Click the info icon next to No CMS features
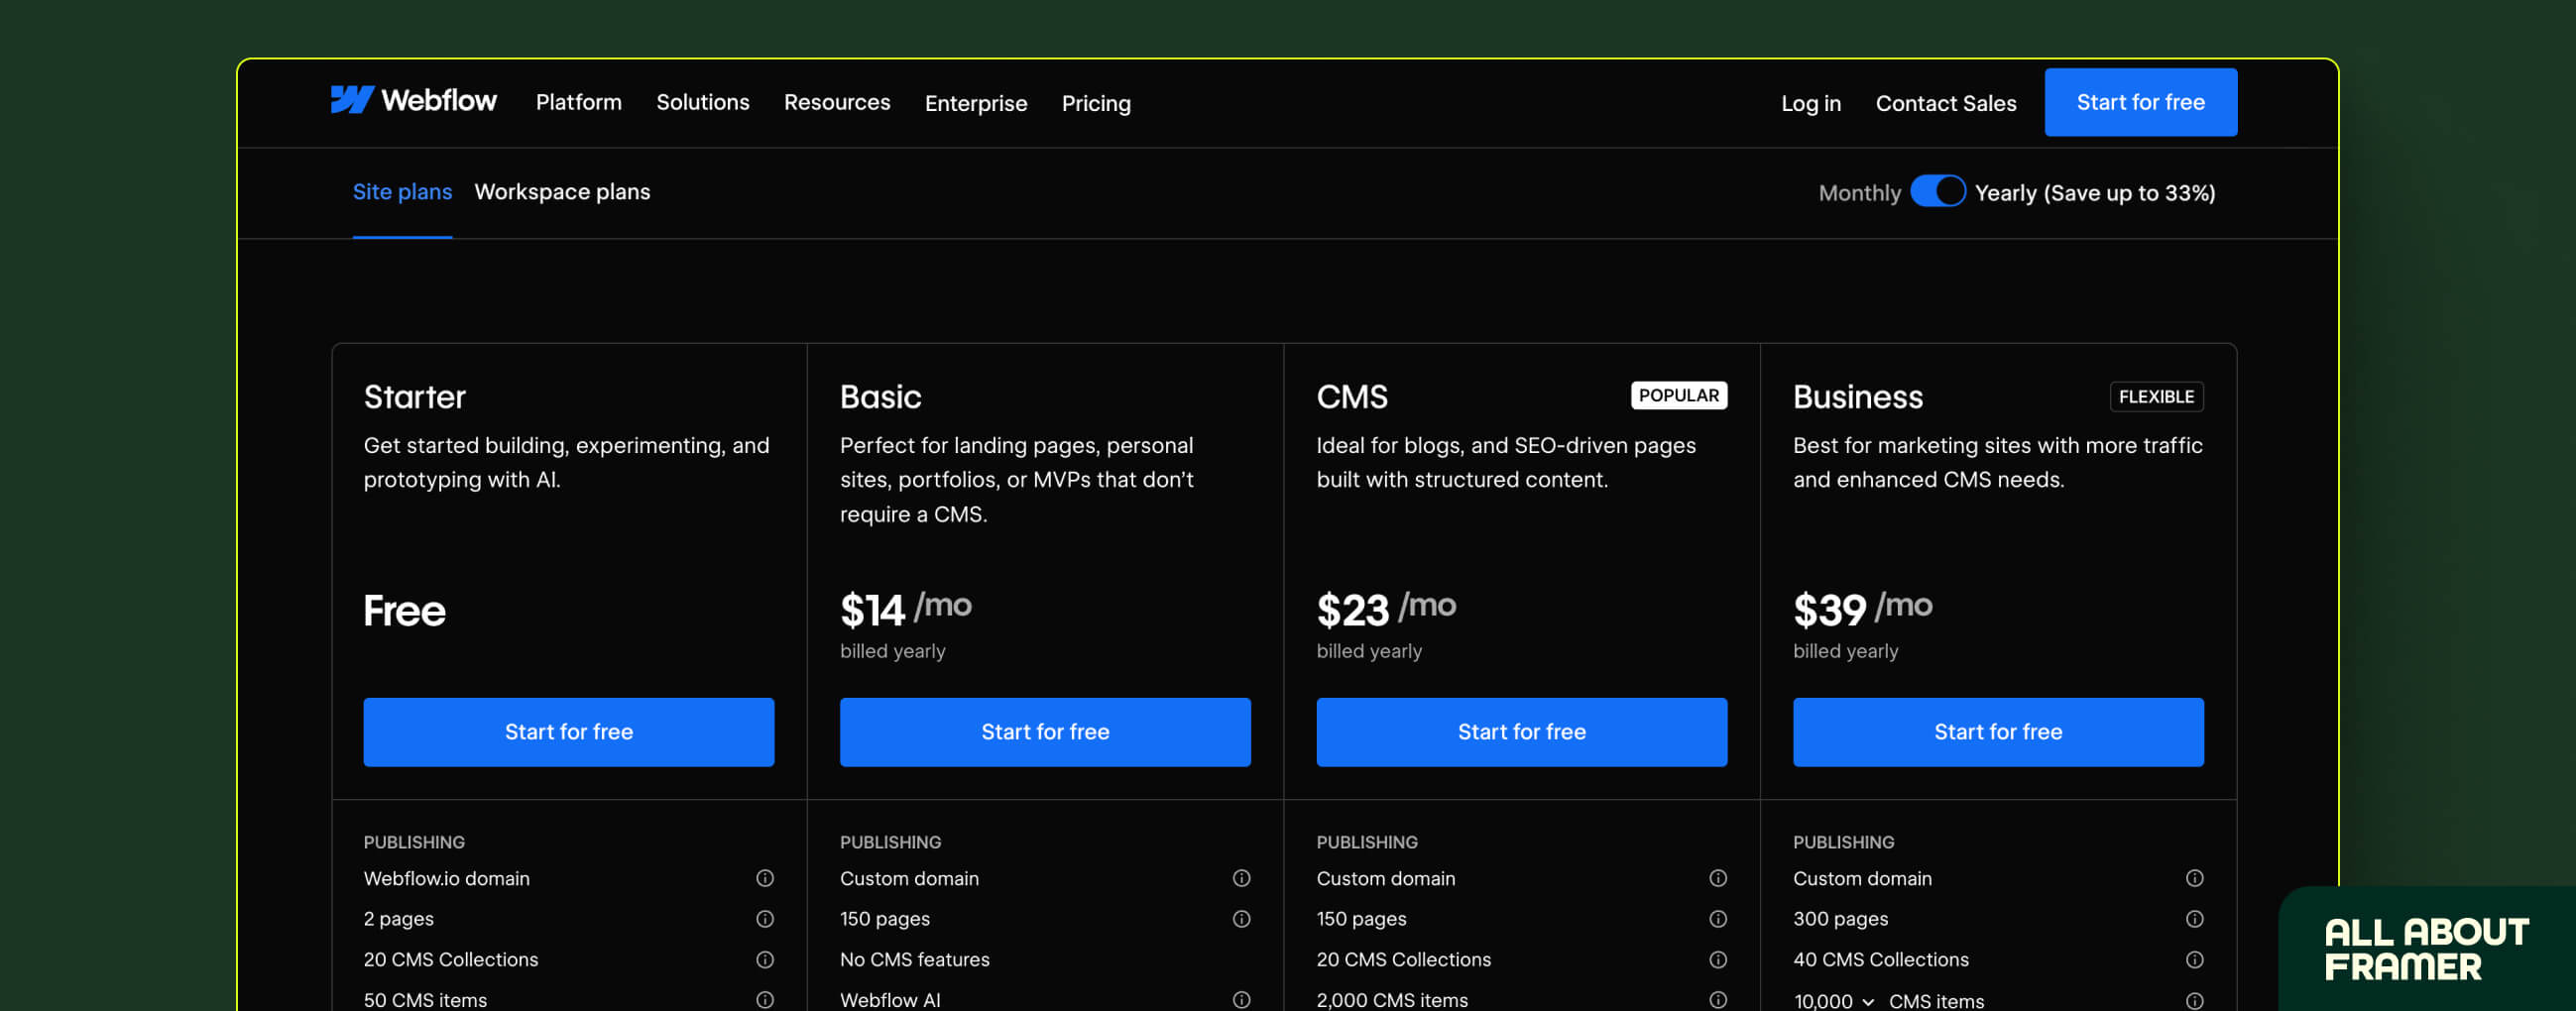The image size is (2576, 1011). click(1241, 960)
